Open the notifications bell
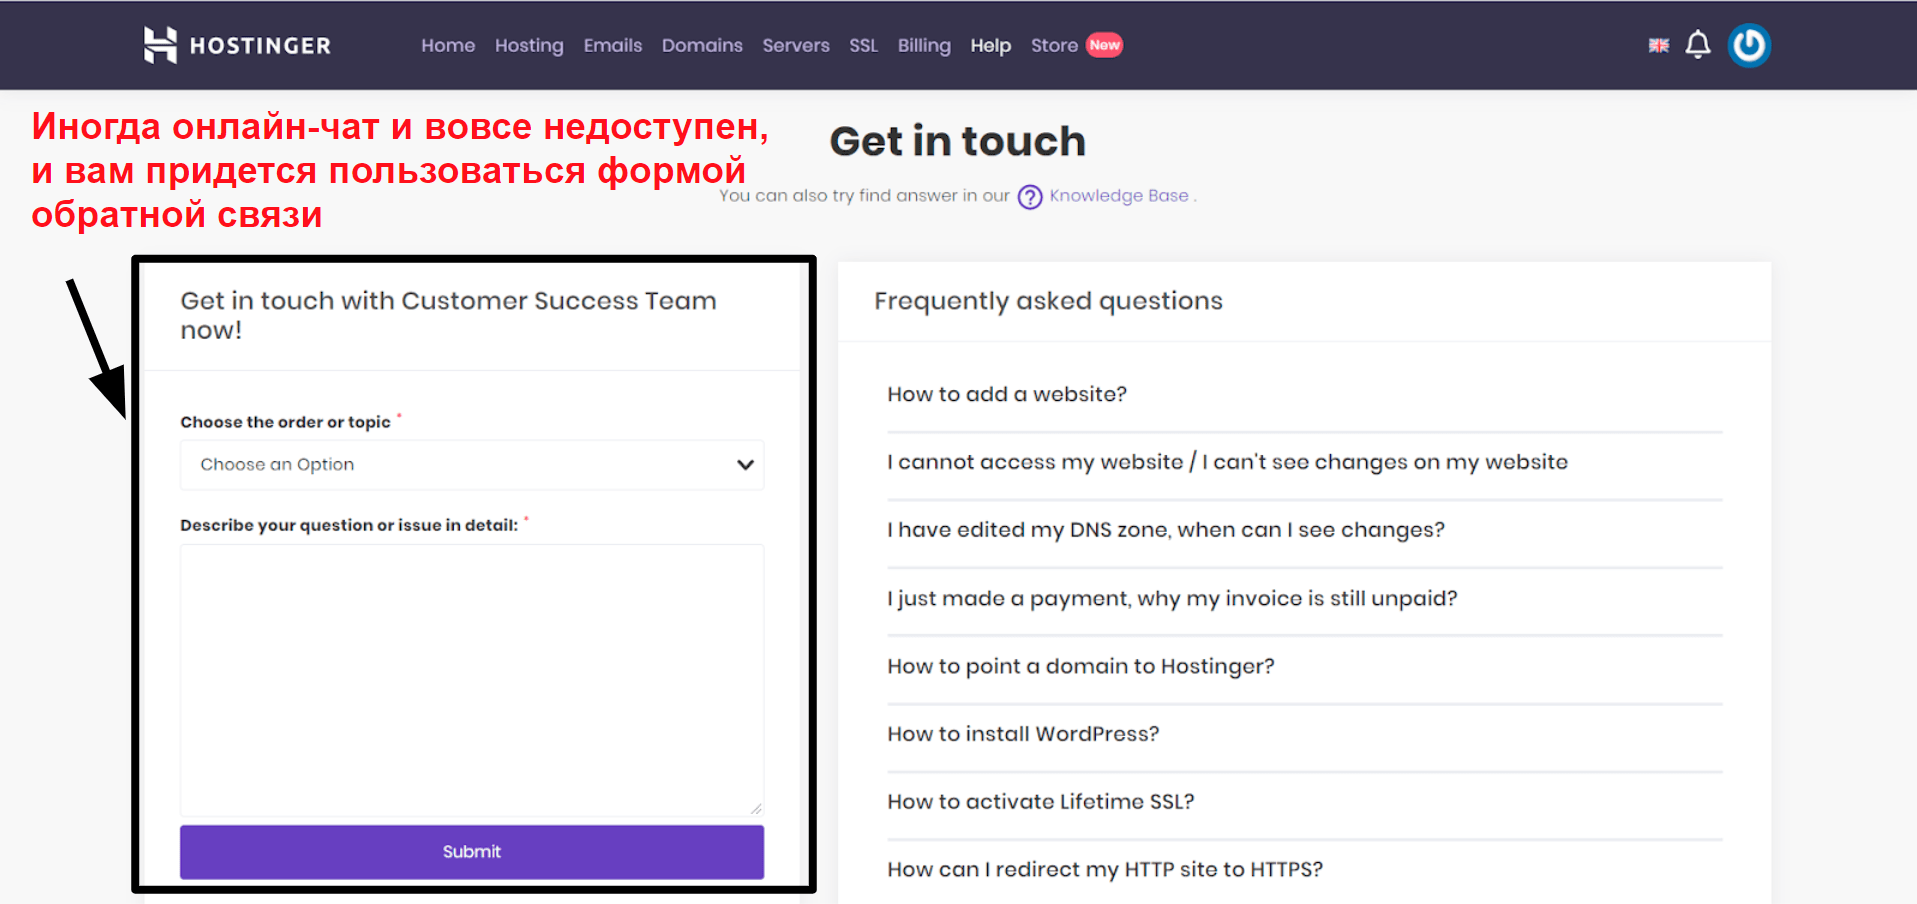Screen dimensions: 1917x904 1697,45
